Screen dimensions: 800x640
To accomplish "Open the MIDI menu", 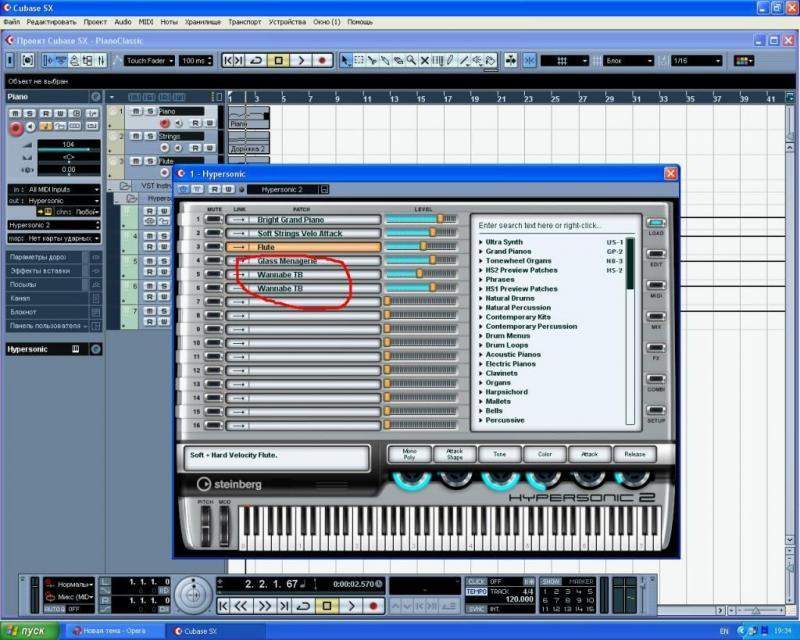I will (x=146, y=21).
